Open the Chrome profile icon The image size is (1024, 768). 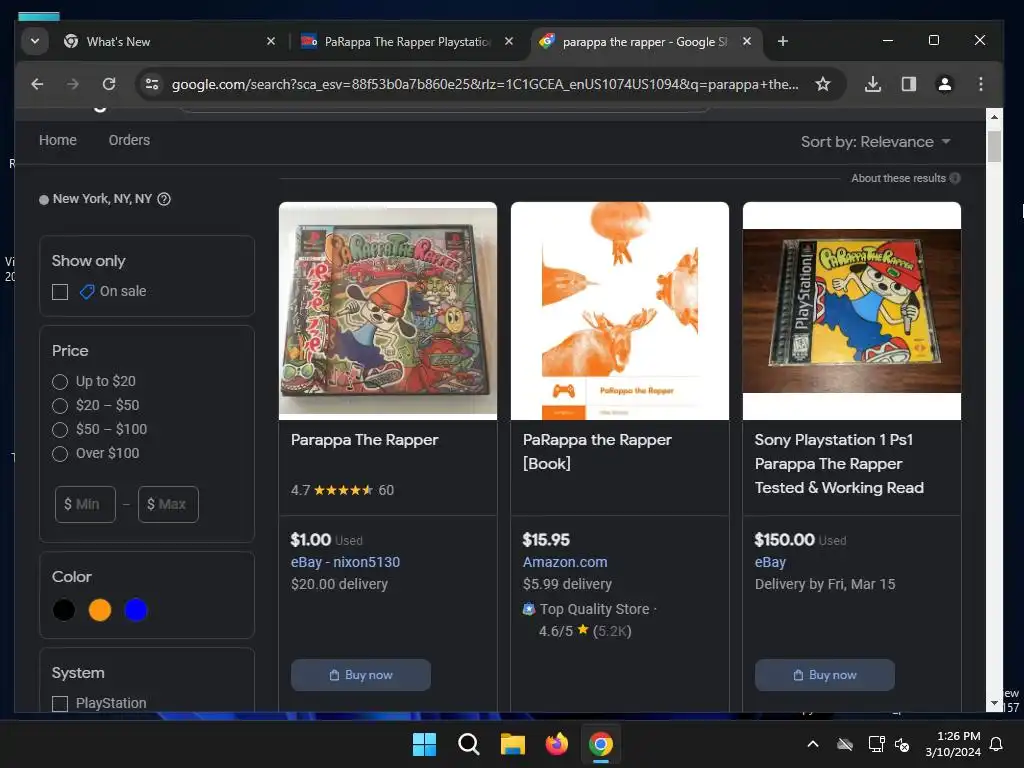(x=944, y=84)
